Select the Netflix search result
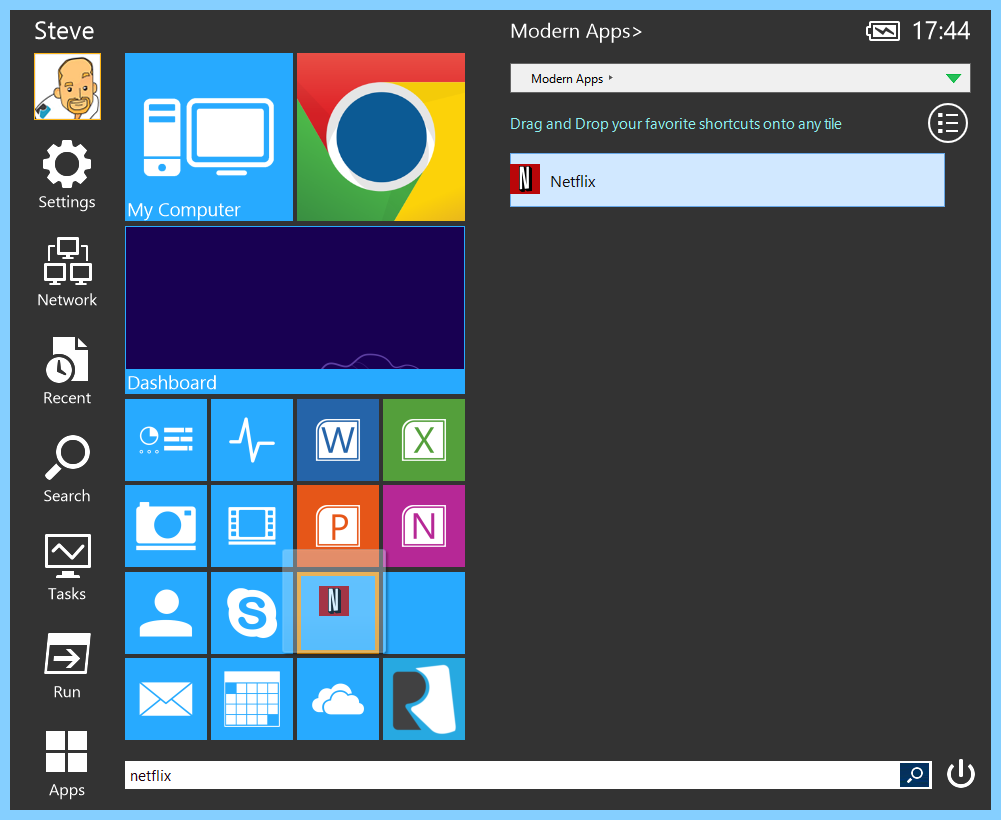1001x820 pixels. click(x=727, y=180)
